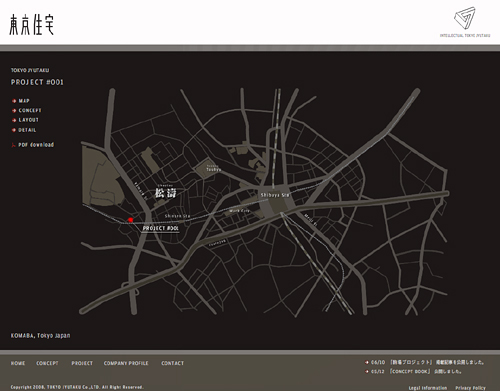
Task: Open the 05/12 Concept Book news entry
Action: [416, 371]
